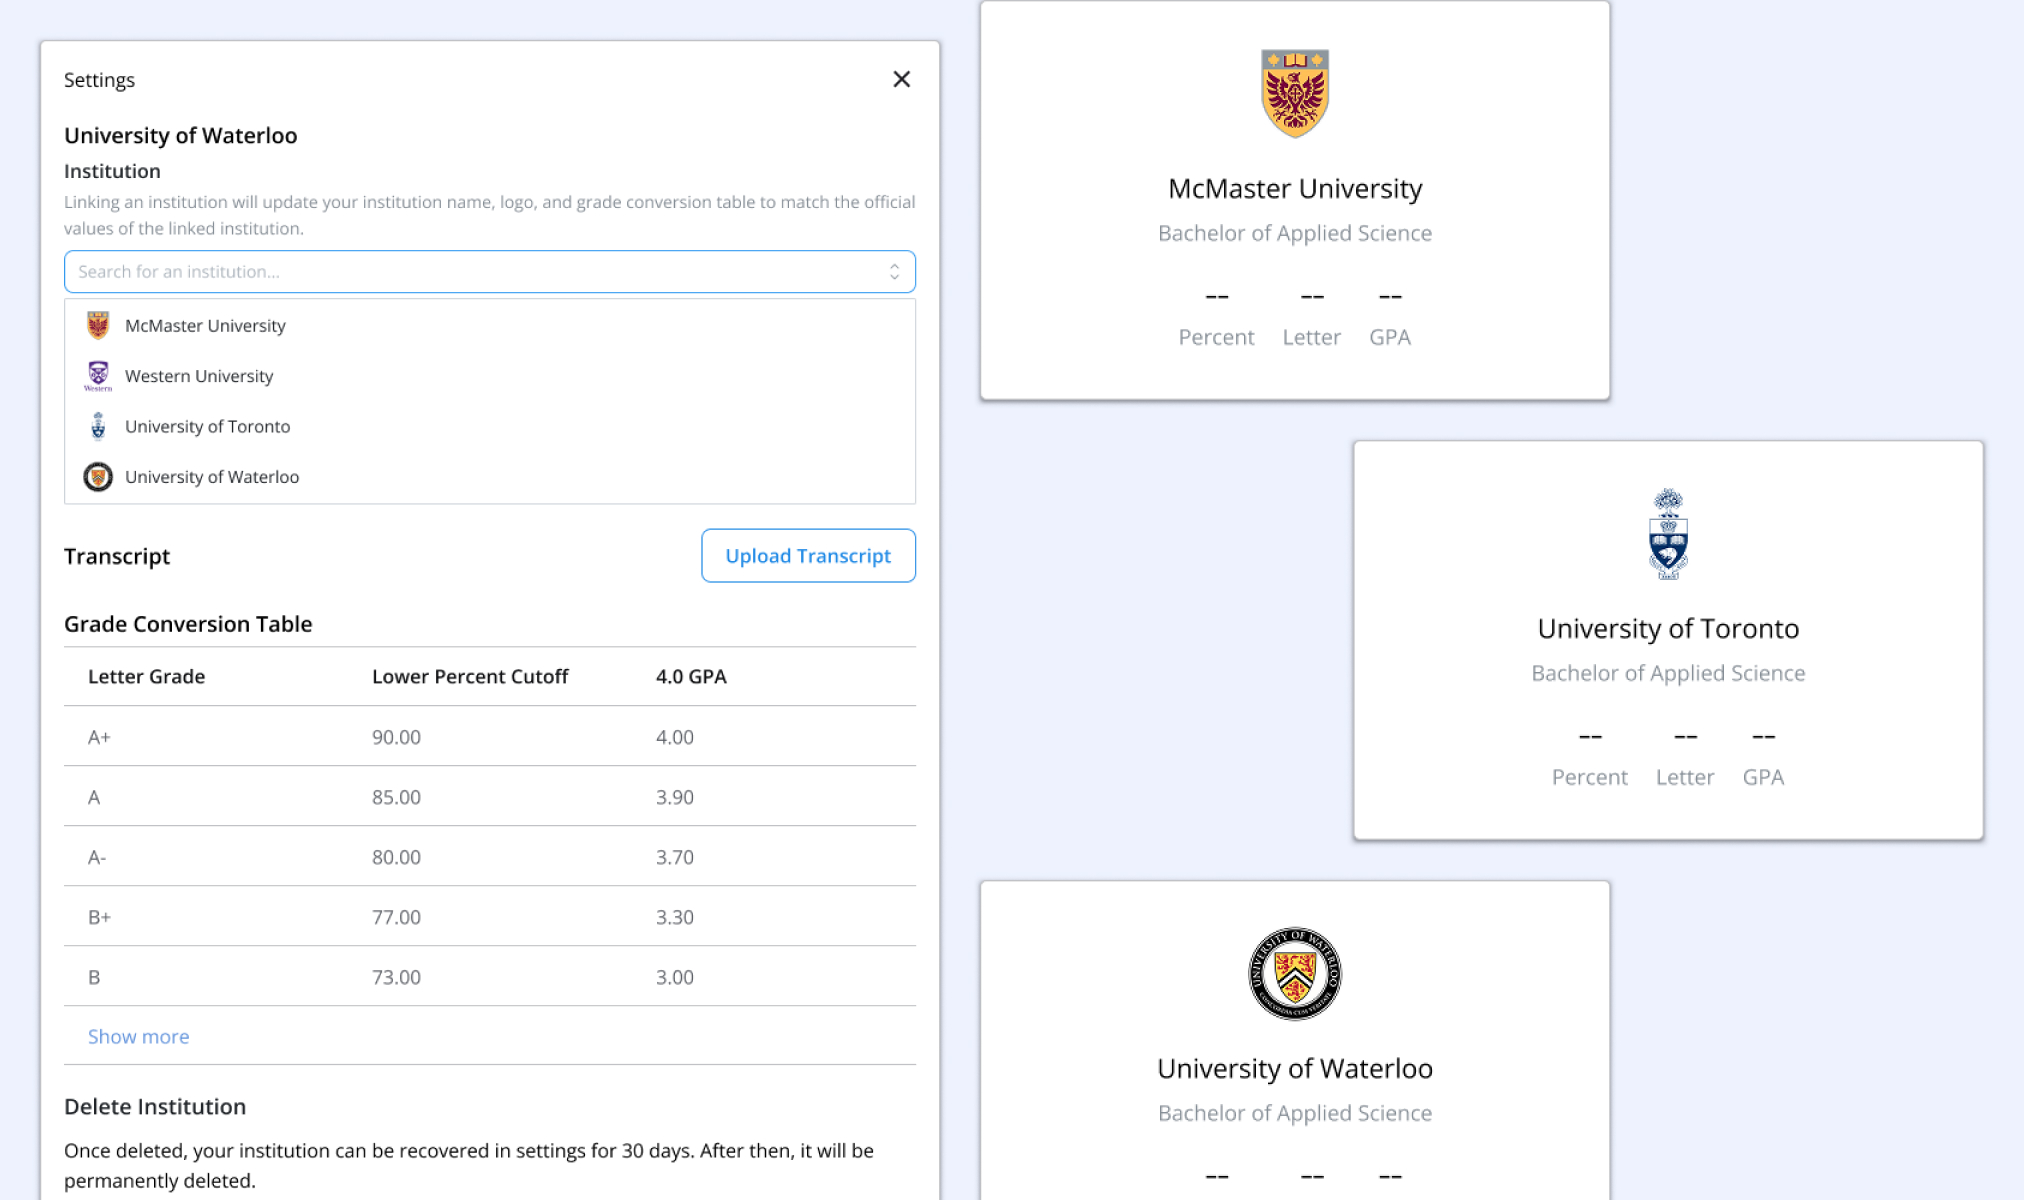Click the up-down chevrons in the search field
2024x1200 pixels.
(895, 271)
